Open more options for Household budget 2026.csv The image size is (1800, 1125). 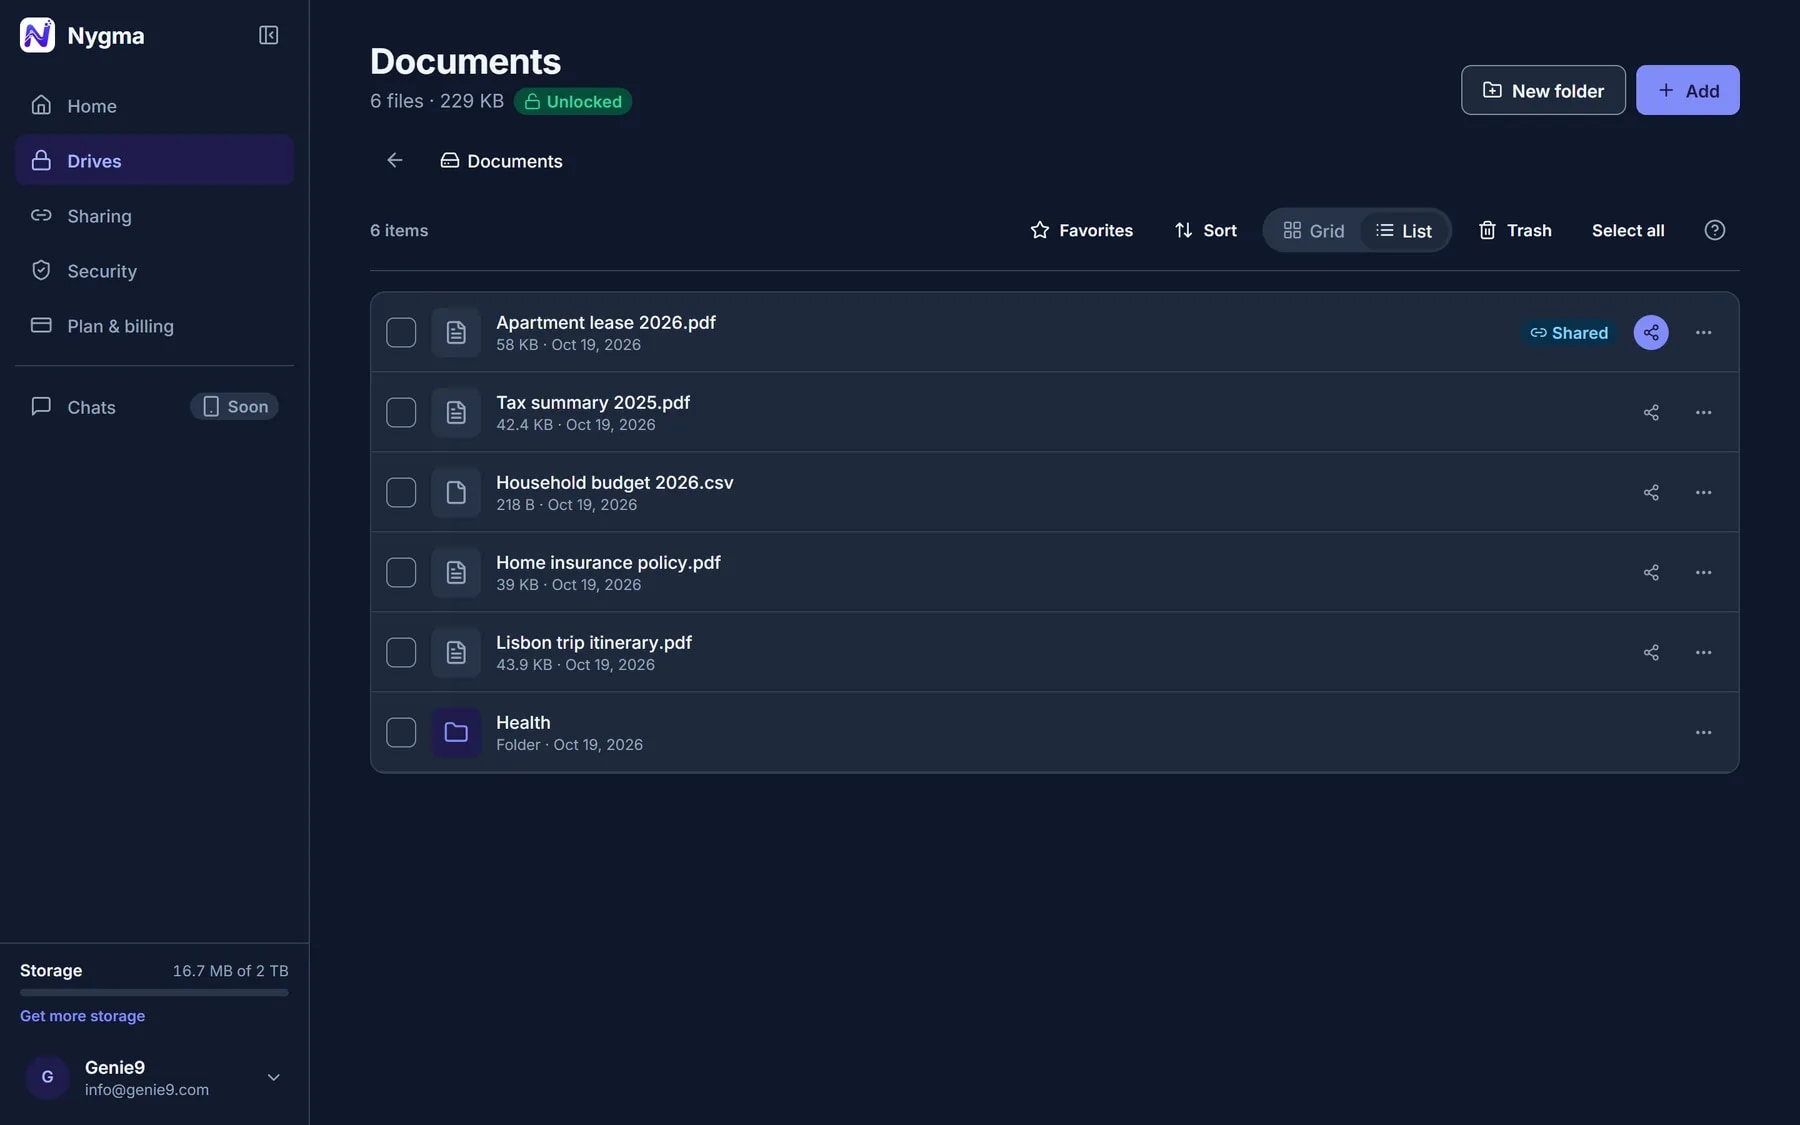coord(1703,492)
